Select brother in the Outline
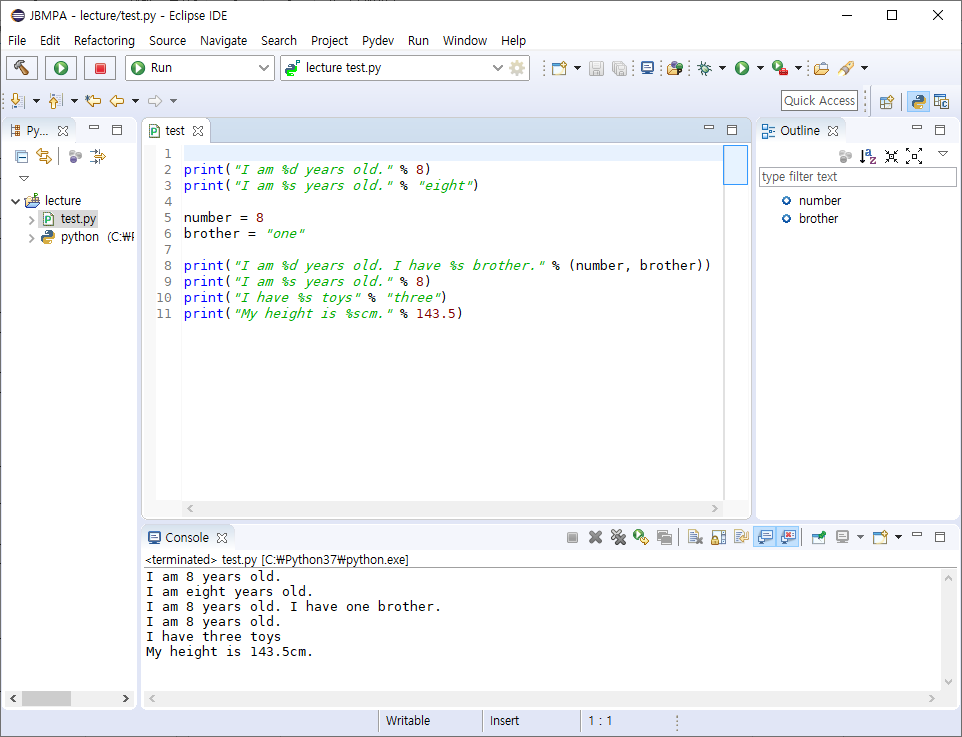Viewport: 962px width, 737px height. coord(818,219)
